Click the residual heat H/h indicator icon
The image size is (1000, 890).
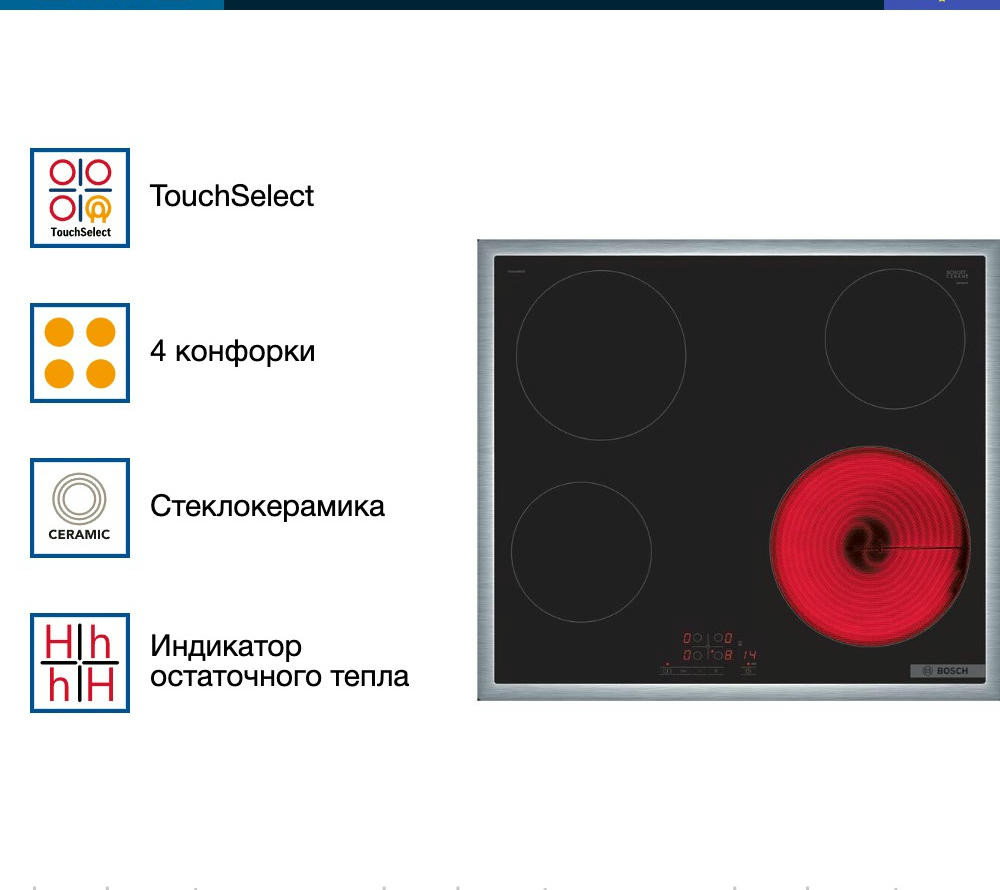click(x=80, y=662)
